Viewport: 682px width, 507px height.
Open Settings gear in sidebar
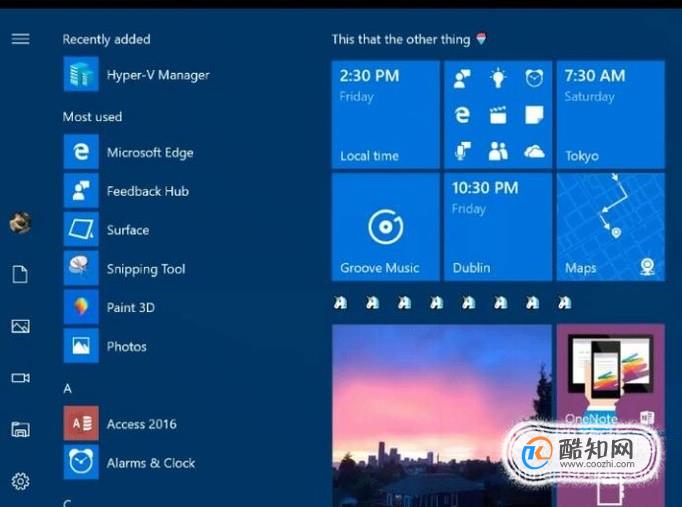(x=20, y=481)
